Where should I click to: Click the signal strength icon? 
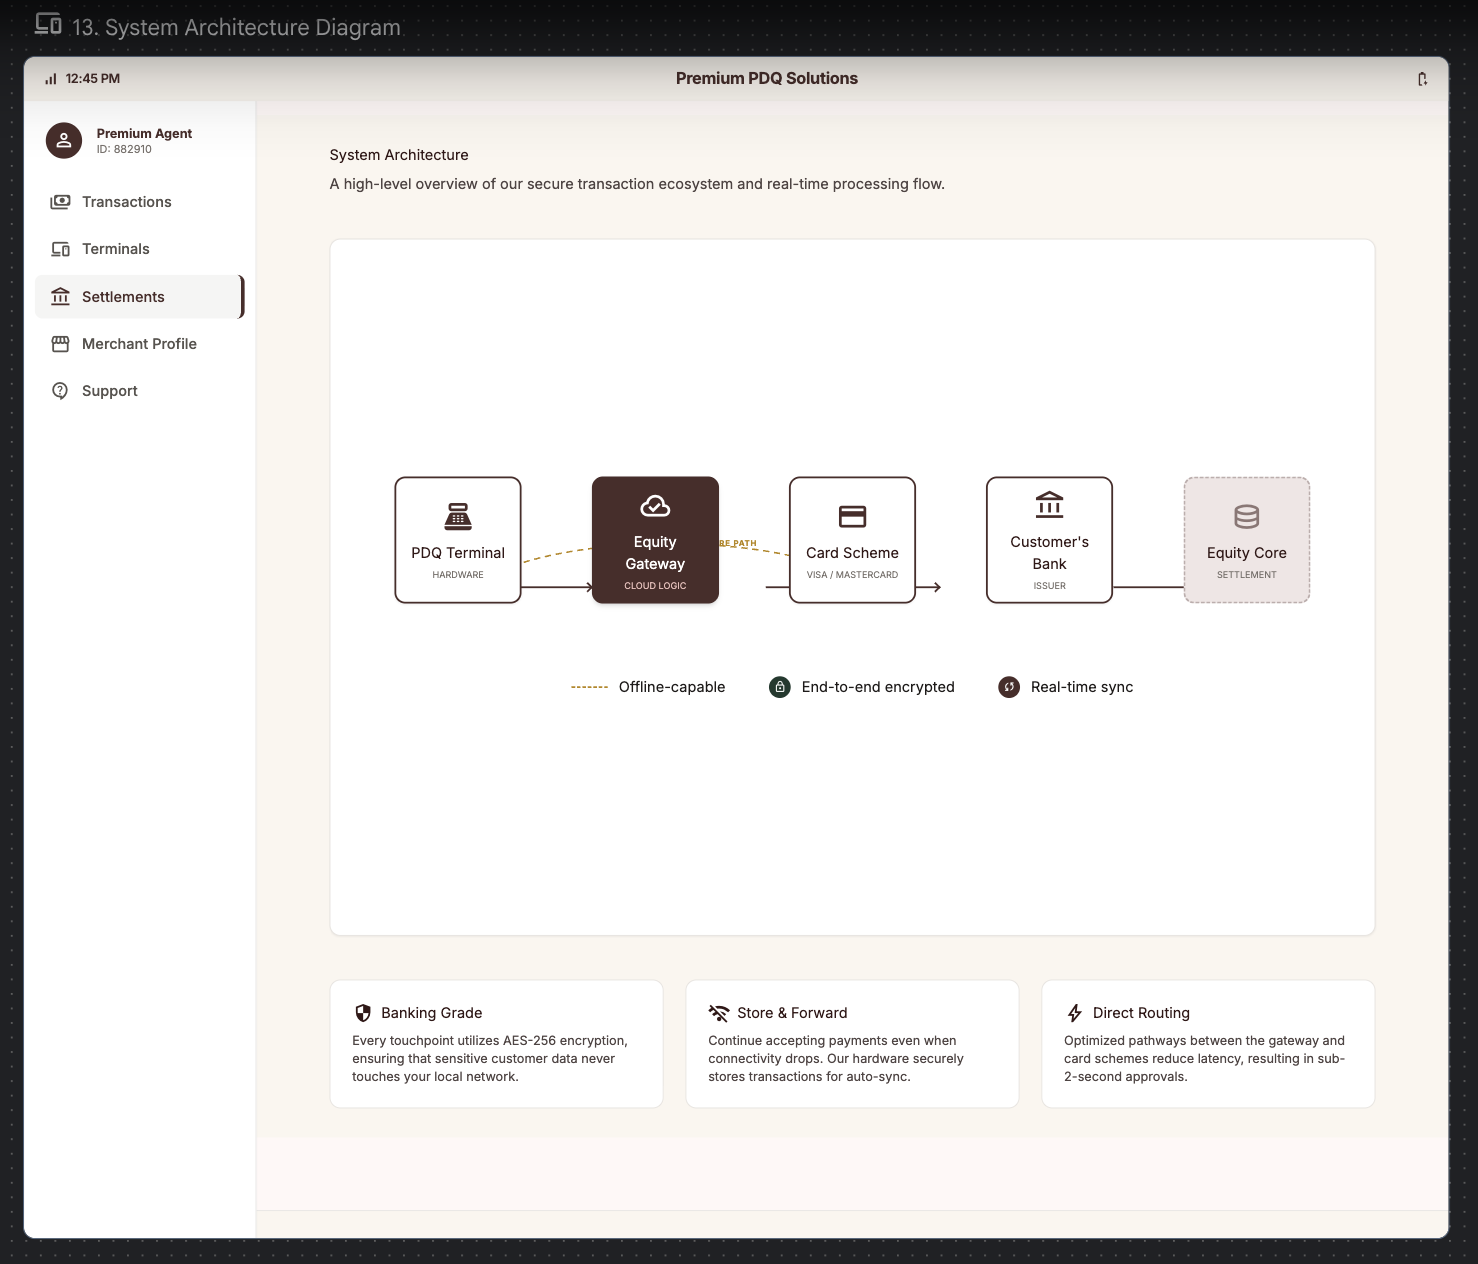point(51,79)
